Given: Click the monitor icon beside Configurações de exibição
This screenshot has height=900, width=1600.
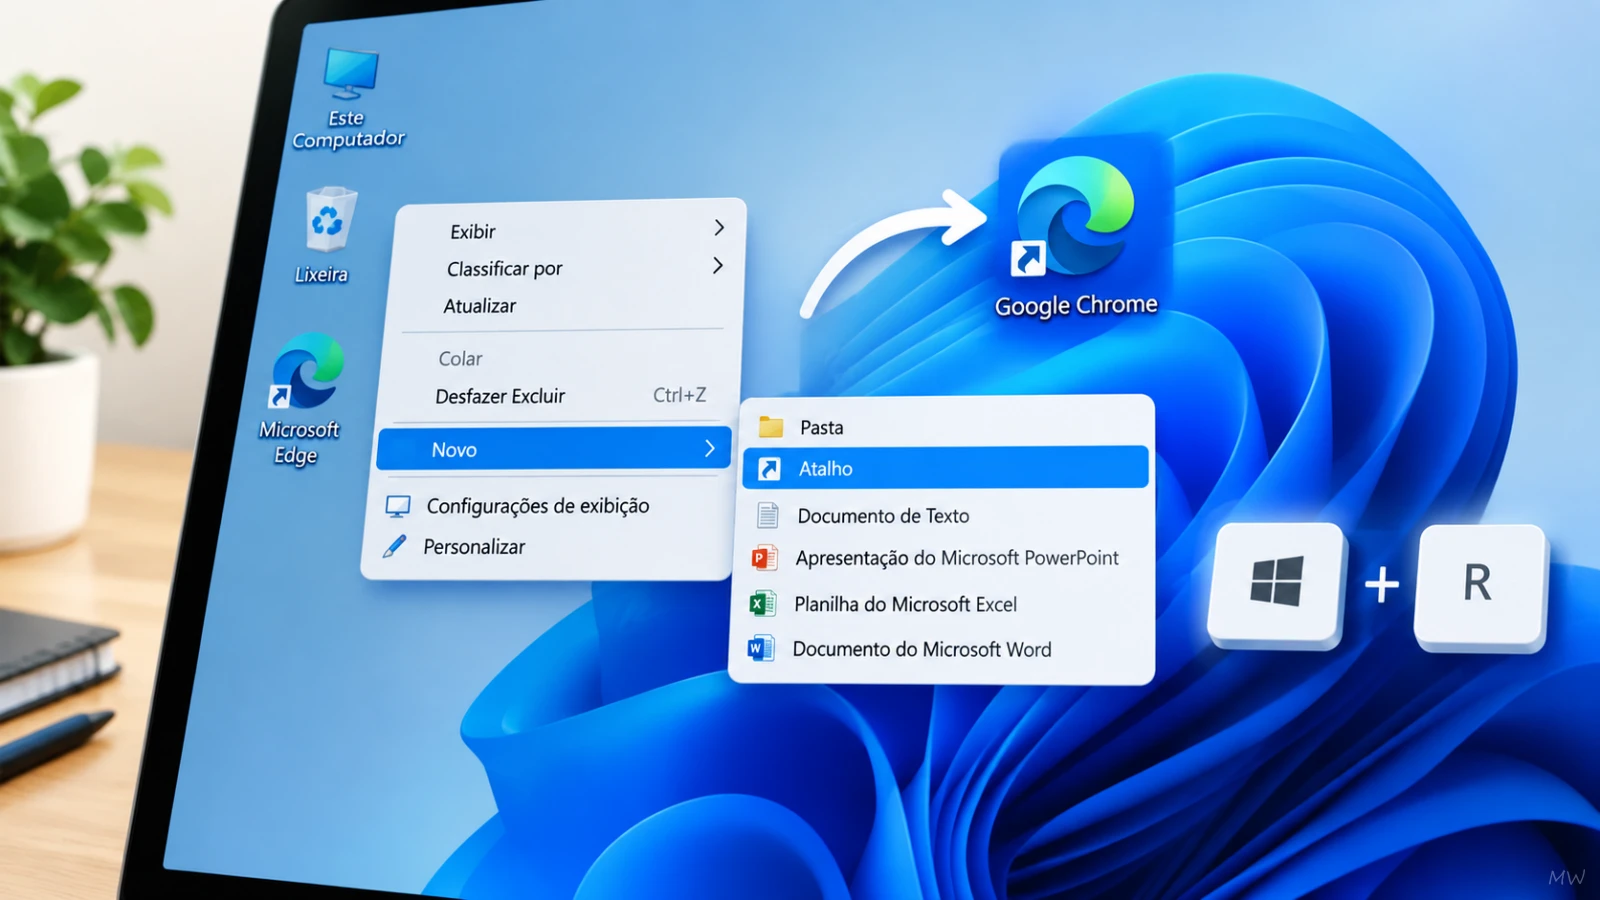Looking at the screenshot, I should (x=398, y=506).
